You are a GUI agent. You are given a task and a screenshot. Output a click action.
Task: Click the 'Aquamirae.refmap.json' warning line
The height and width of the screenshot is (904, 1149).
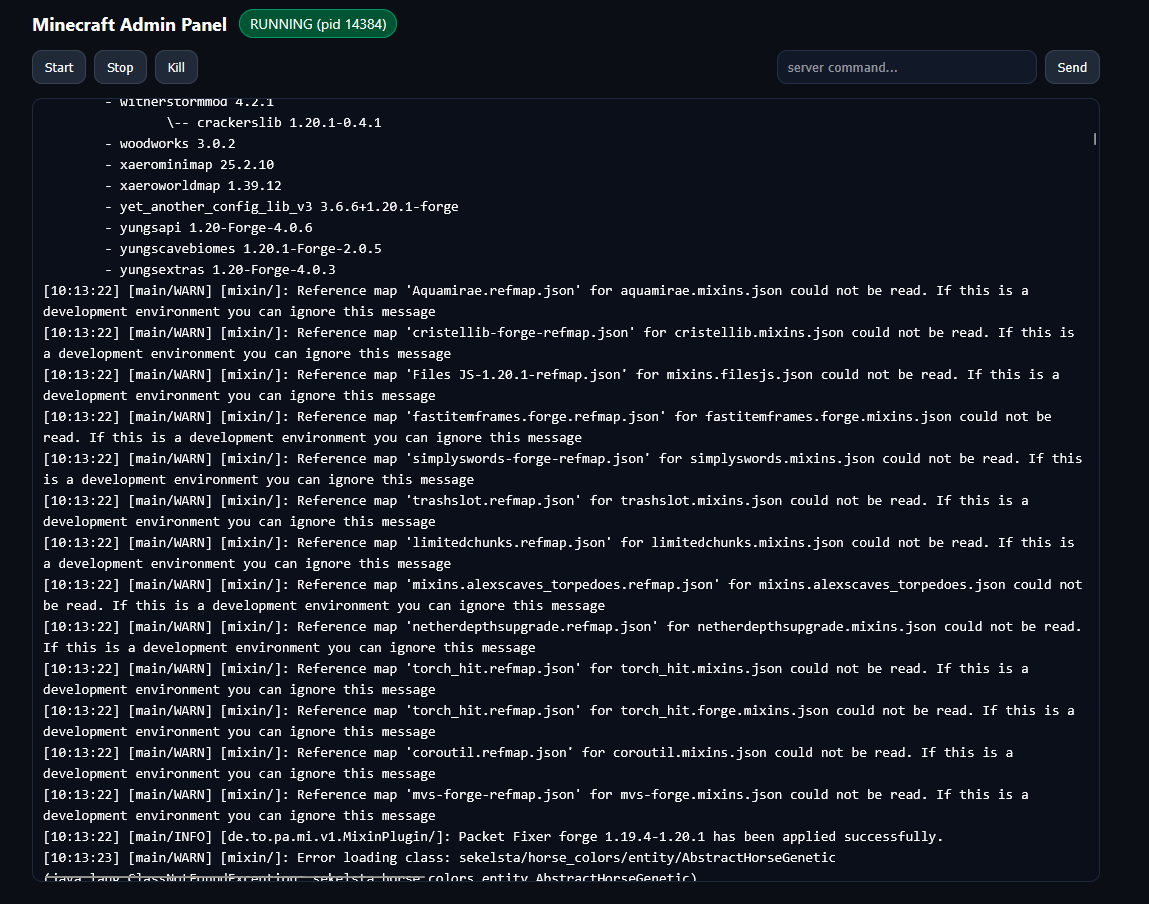[536, 301]
